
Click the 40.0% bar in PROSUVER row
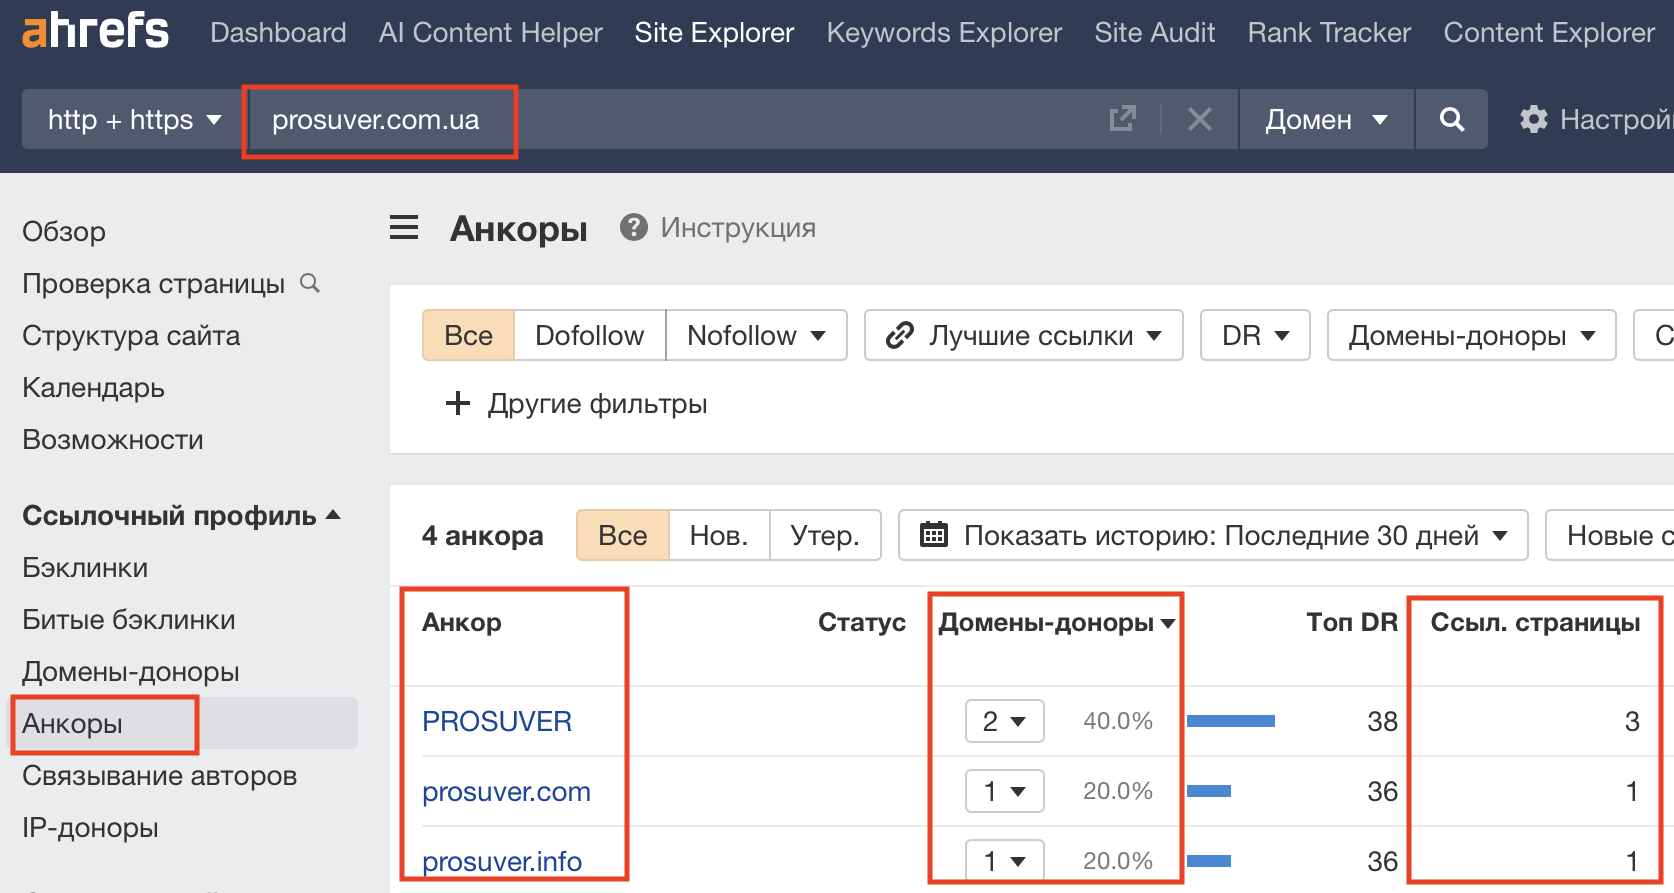point(1231,721)
